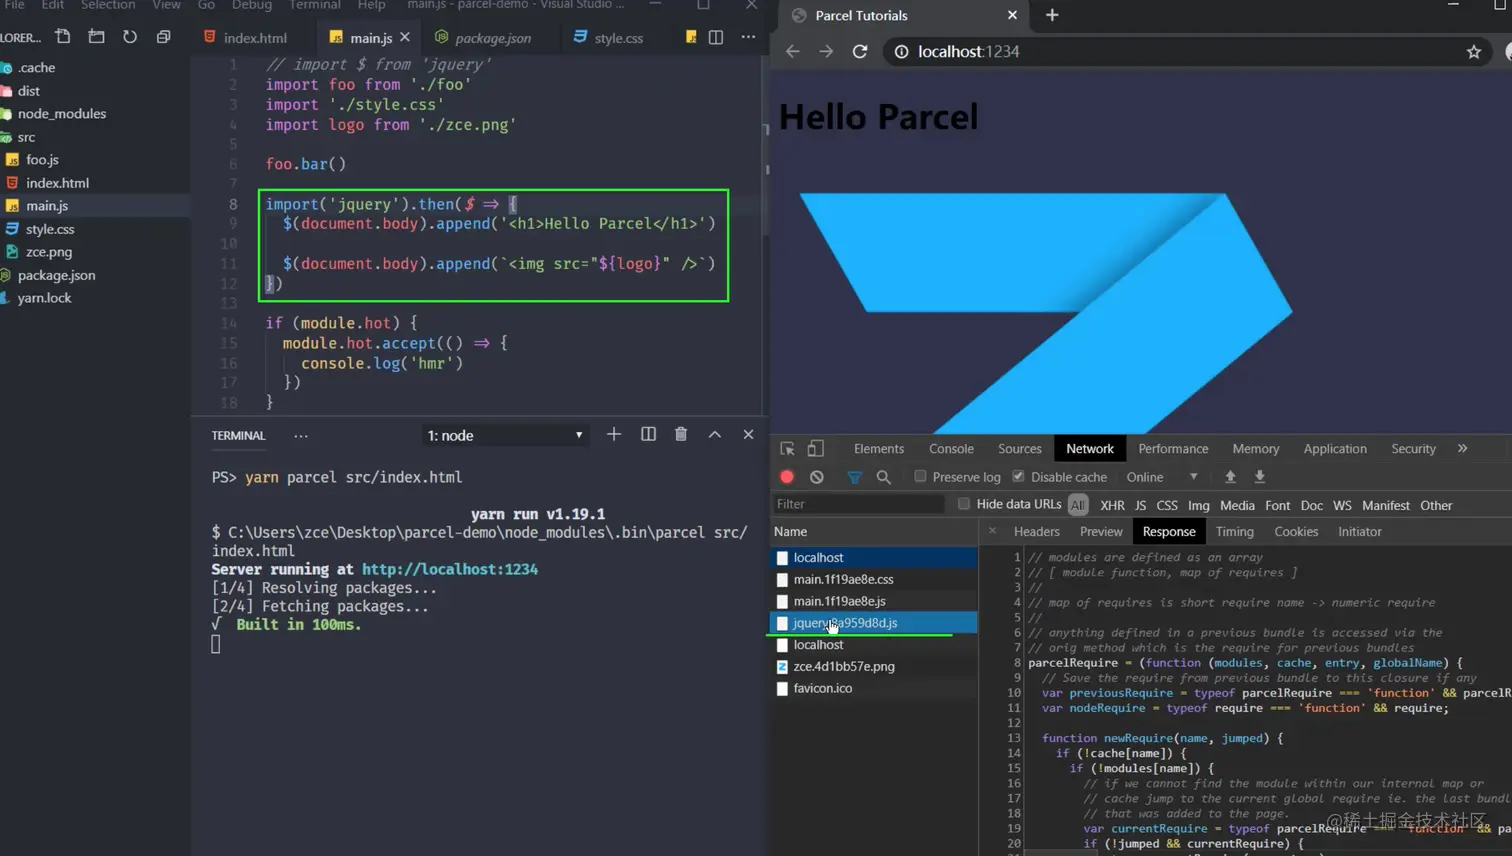Screen dimensions: 1512x856
Task: Enable the Preserve log checkbox
Action: pyautogui.click(x=920, y=476)
